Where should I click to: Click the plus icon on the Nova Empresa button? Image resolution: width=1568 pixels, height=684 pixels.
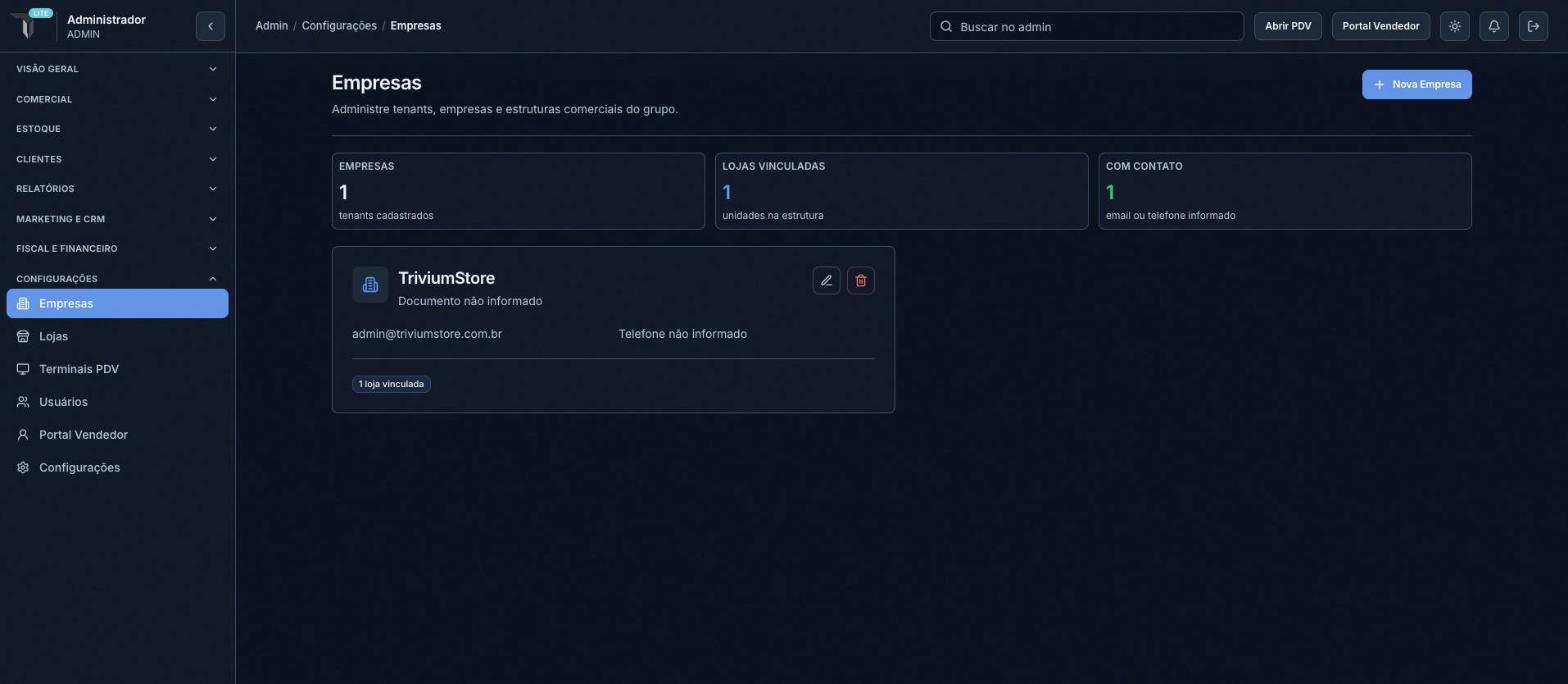[x=1379, y=85]
